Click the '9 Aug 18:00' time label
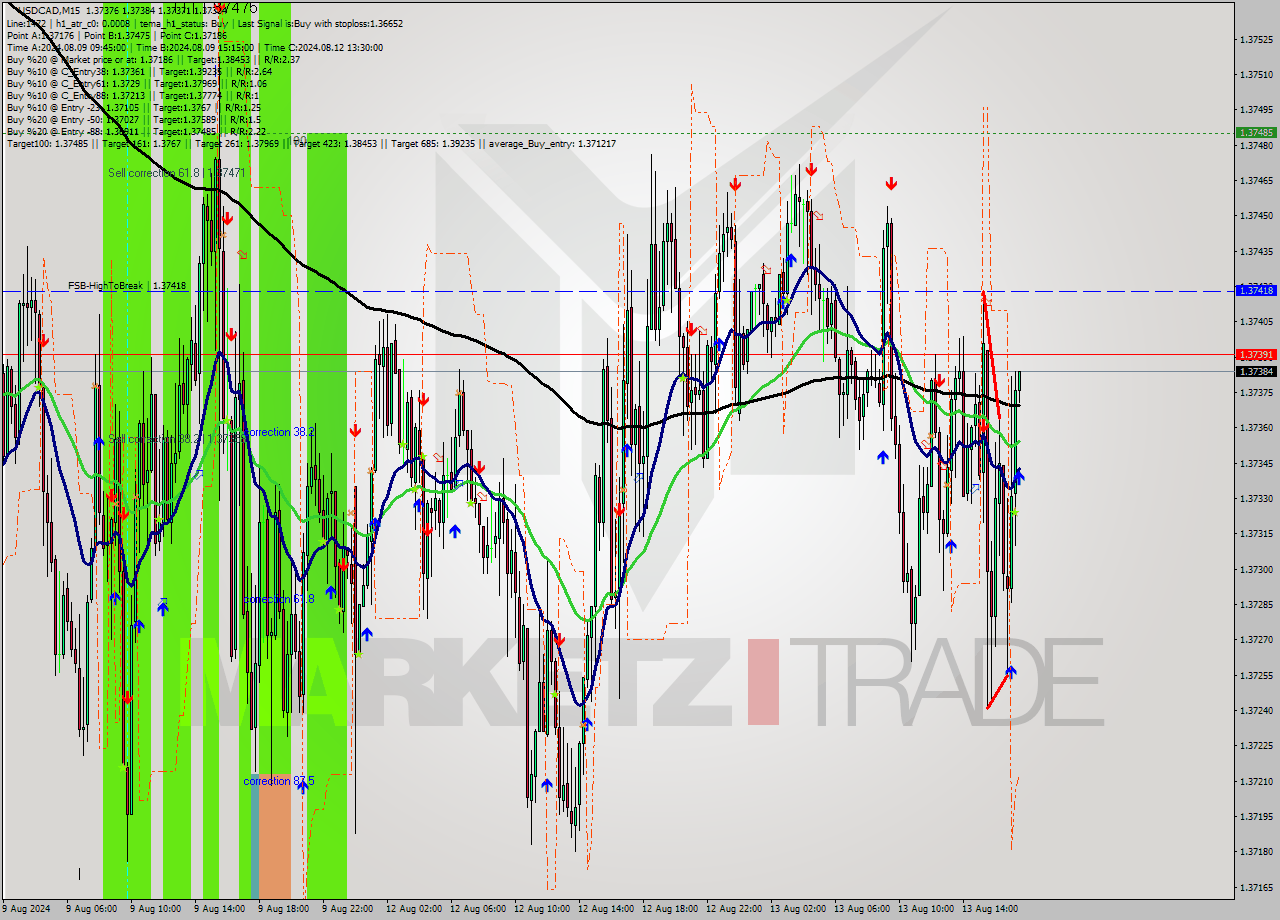This screenshot has height=920, width=1280. [x=283, y=909]
